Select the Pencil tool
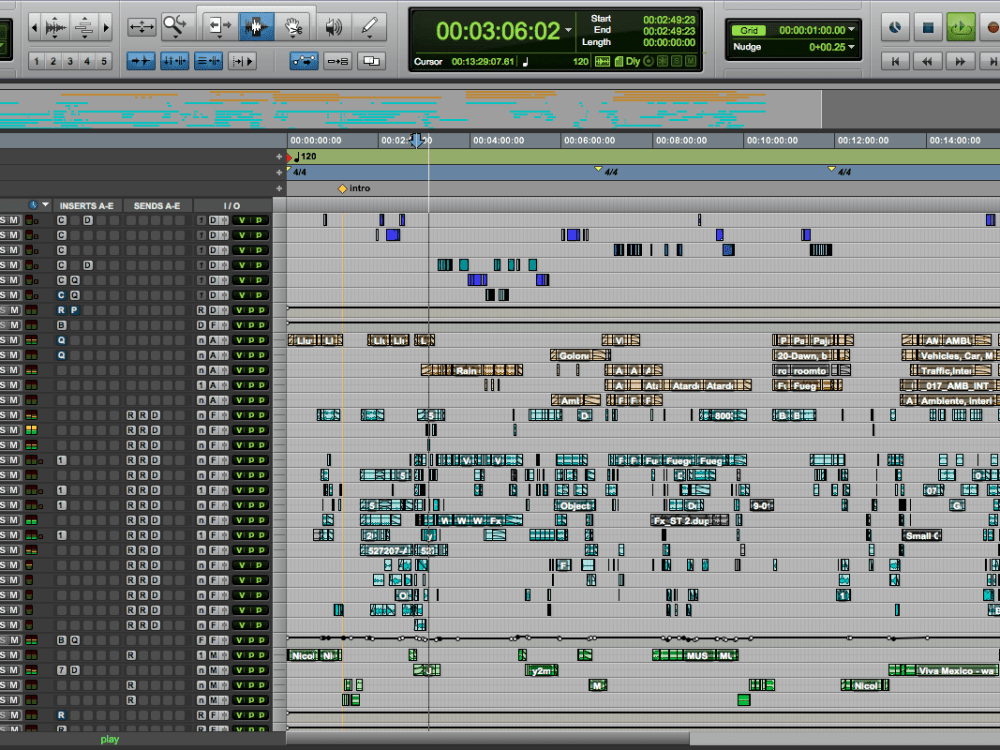 [369, 27]
